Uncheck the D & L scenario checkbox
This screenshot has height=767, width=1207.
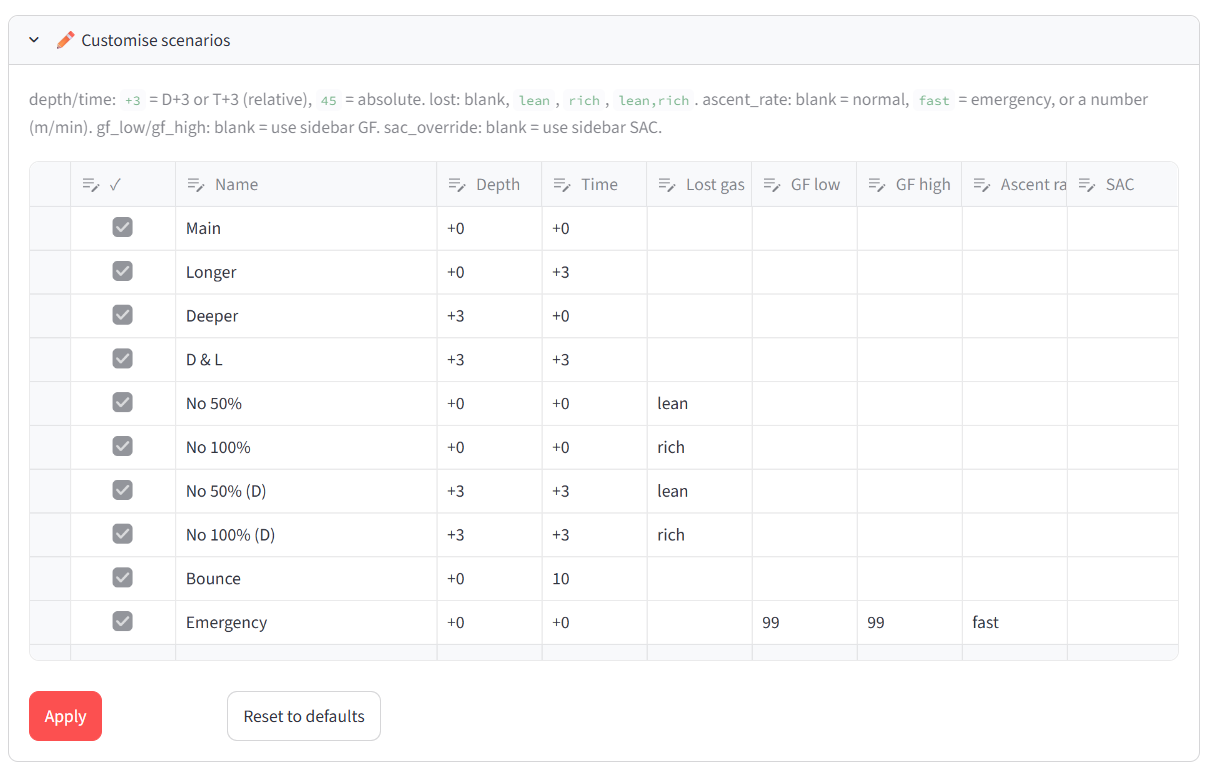pos(122,358)
